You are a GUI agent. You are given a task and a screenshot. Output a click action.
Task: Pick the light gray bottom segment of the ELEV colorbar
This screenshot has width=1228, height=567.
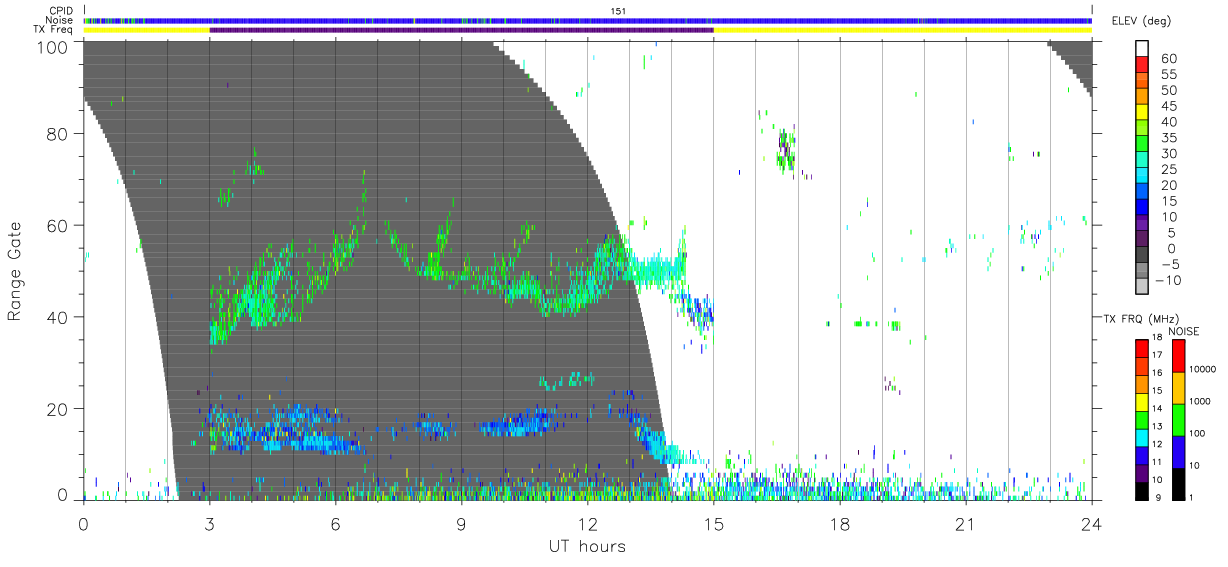point(1143,287)
